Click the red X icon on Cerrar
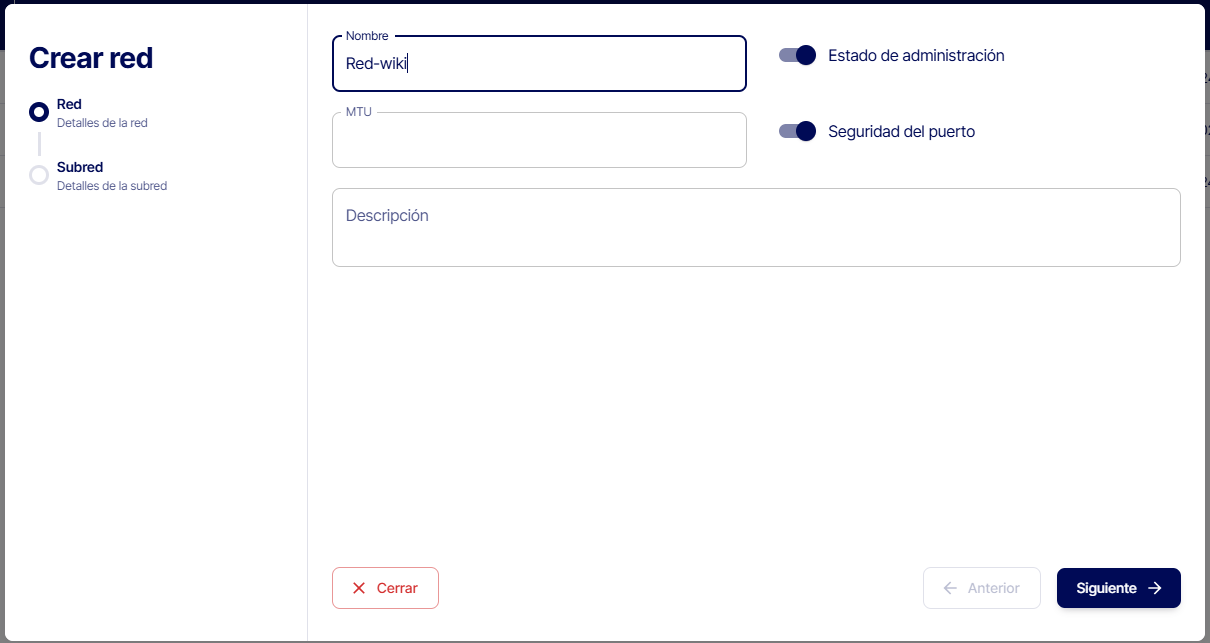The width and height of the screenshot is (1210, 643). tap(359, 588)
